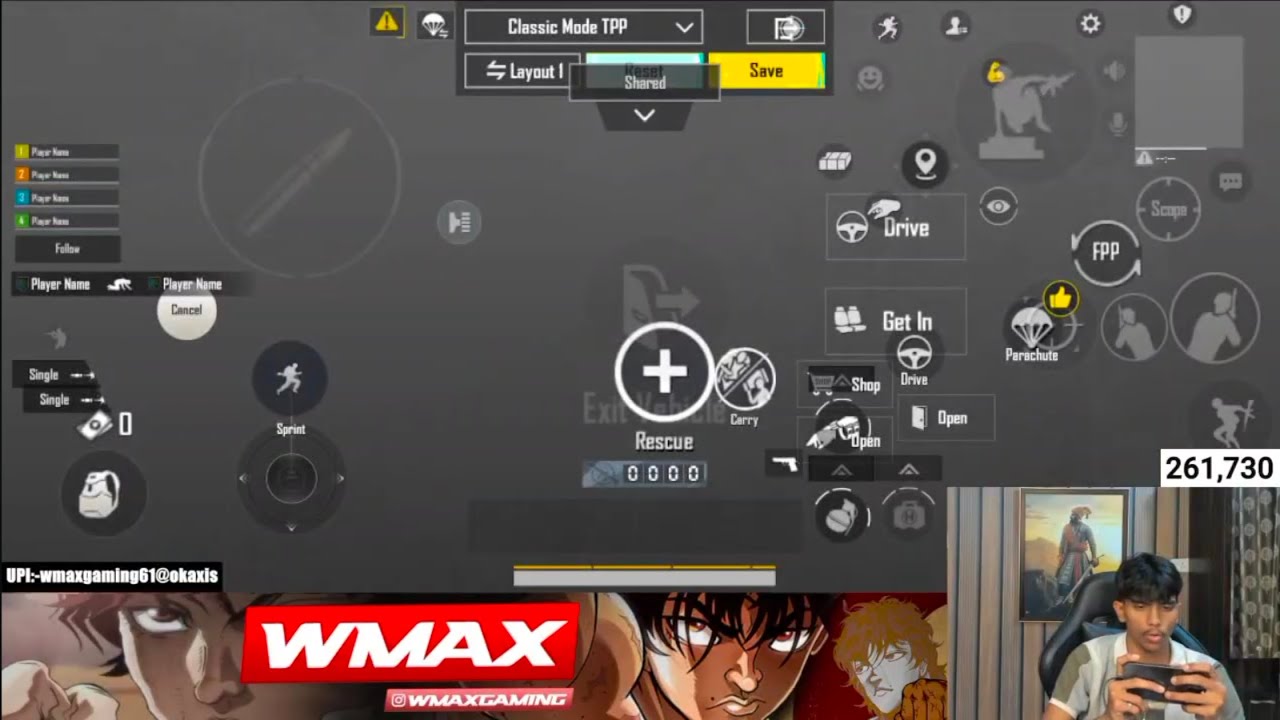Tap the Rescue plus-sign button

click(x=664, y=372)
